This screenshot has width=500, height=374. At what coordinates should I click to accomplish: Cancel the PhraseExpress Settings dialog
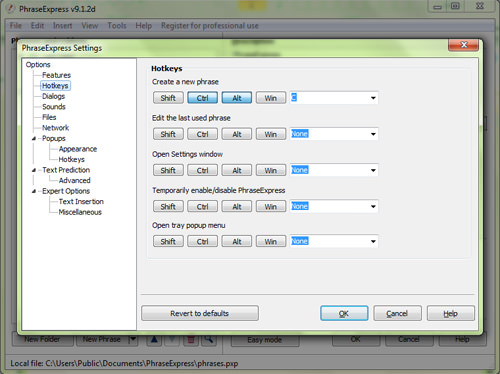coord(397,313)
